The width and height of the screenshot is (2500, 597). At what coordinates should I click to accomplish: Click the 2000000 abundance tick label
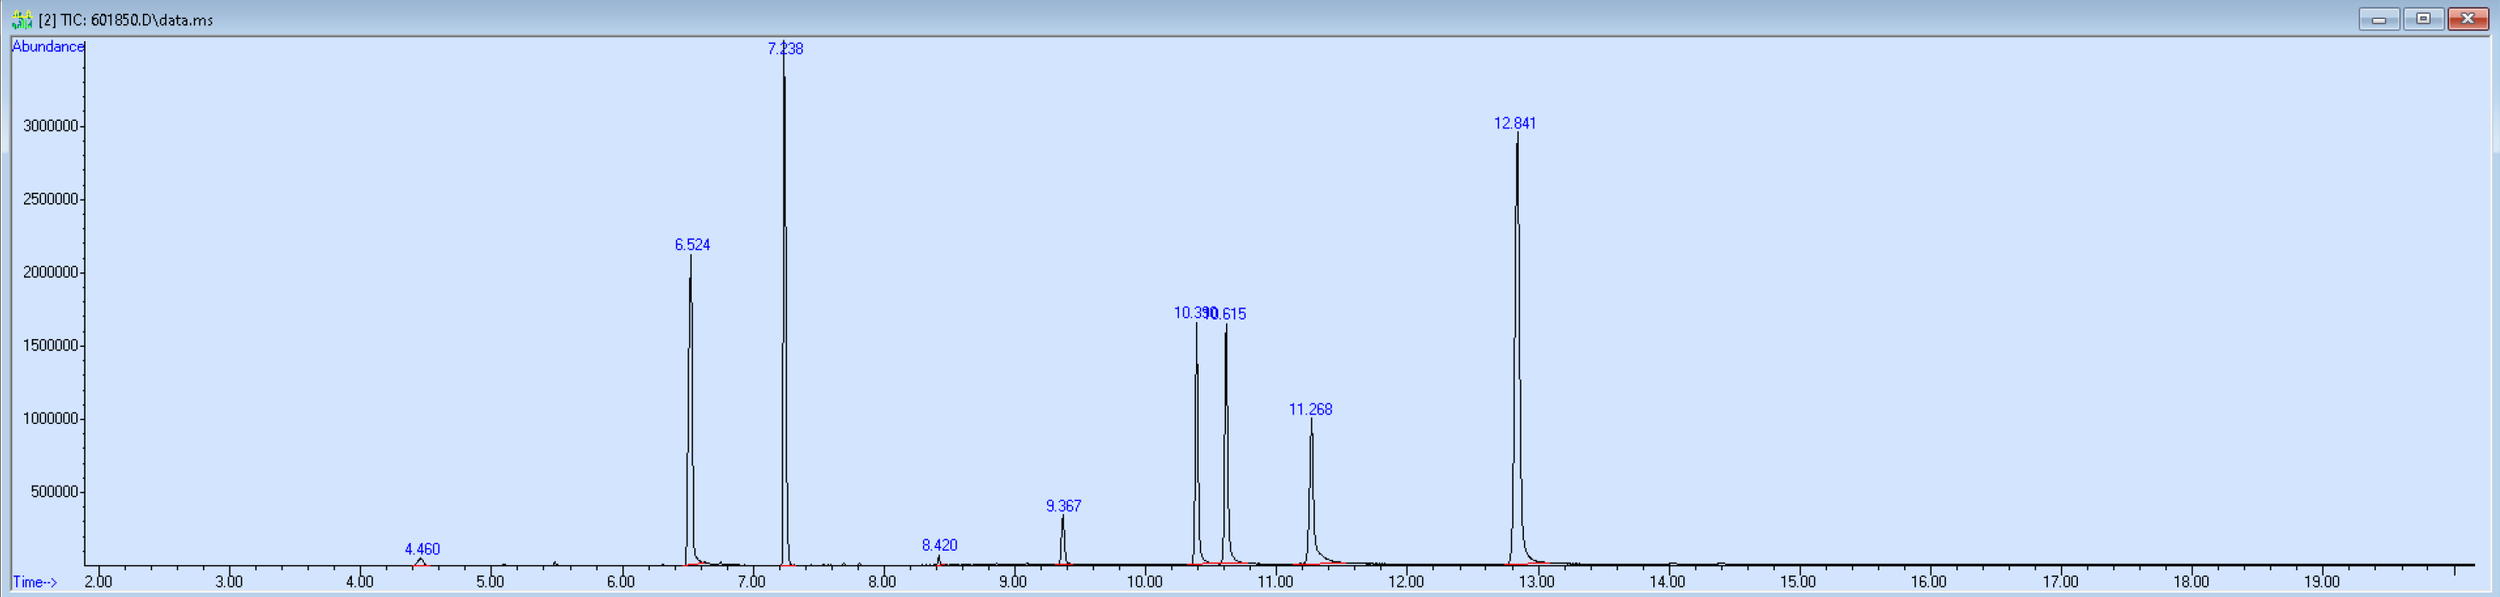coord(50,272)
